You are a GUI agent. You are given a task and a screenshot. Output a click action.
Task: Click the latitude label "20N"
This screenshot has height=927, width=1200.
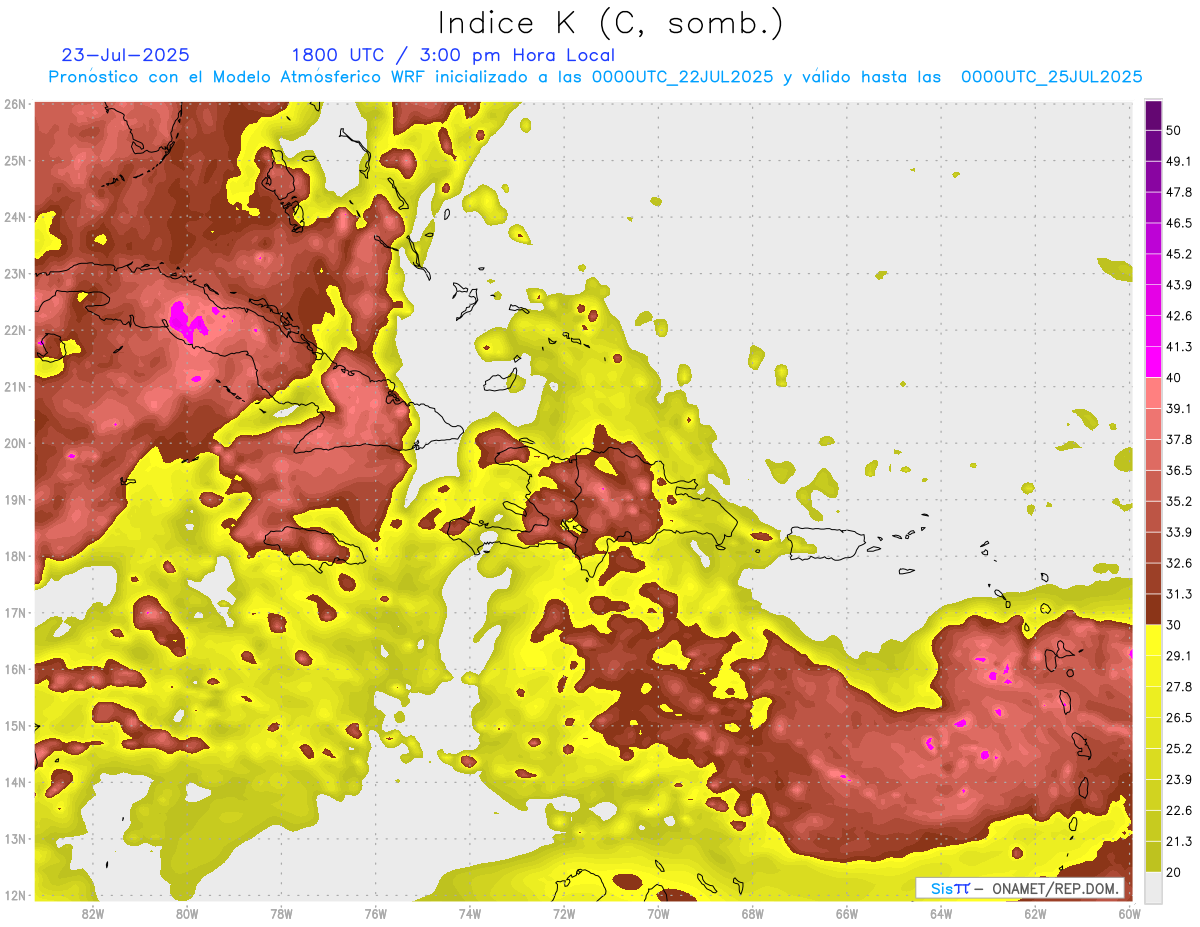click(x=15, y=443)
